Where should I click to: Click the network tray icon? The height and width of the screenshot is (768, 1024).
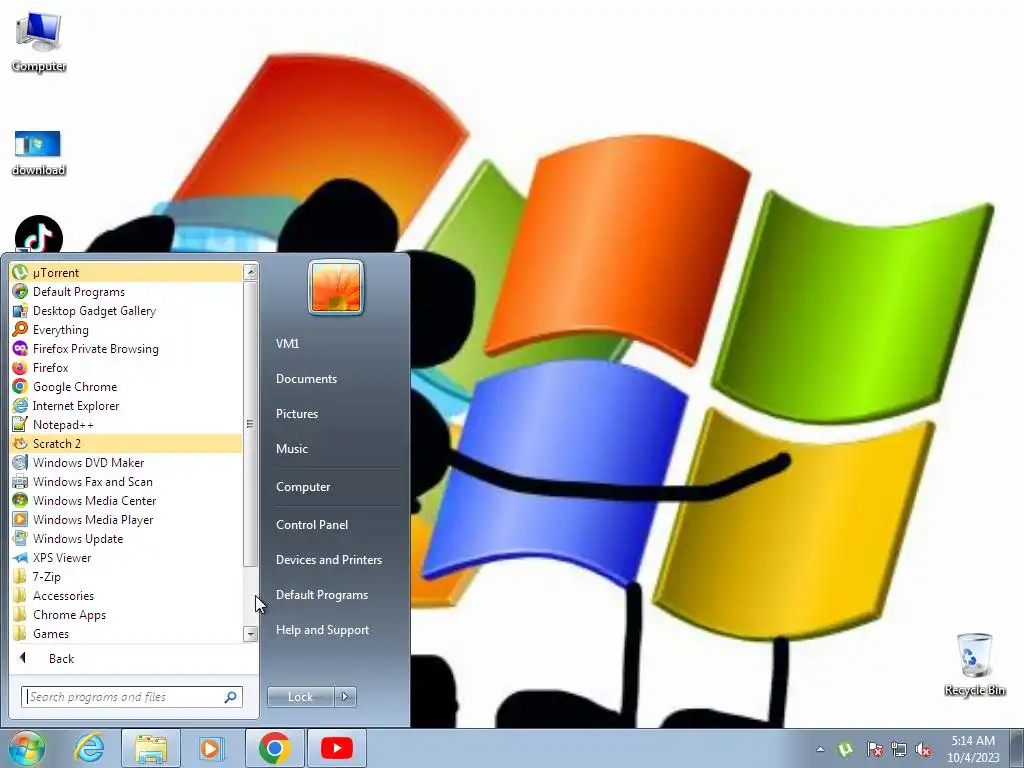coord(899,749)
